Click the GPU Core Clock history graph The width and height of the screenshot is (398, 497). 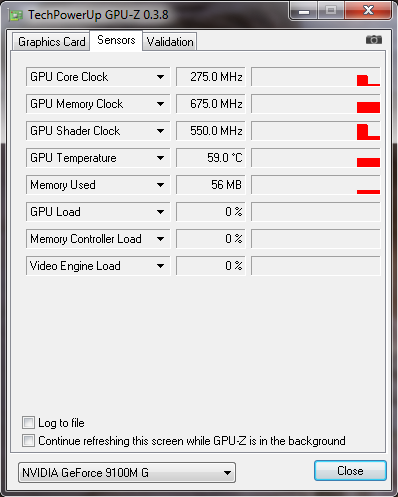tap(315, 77)
